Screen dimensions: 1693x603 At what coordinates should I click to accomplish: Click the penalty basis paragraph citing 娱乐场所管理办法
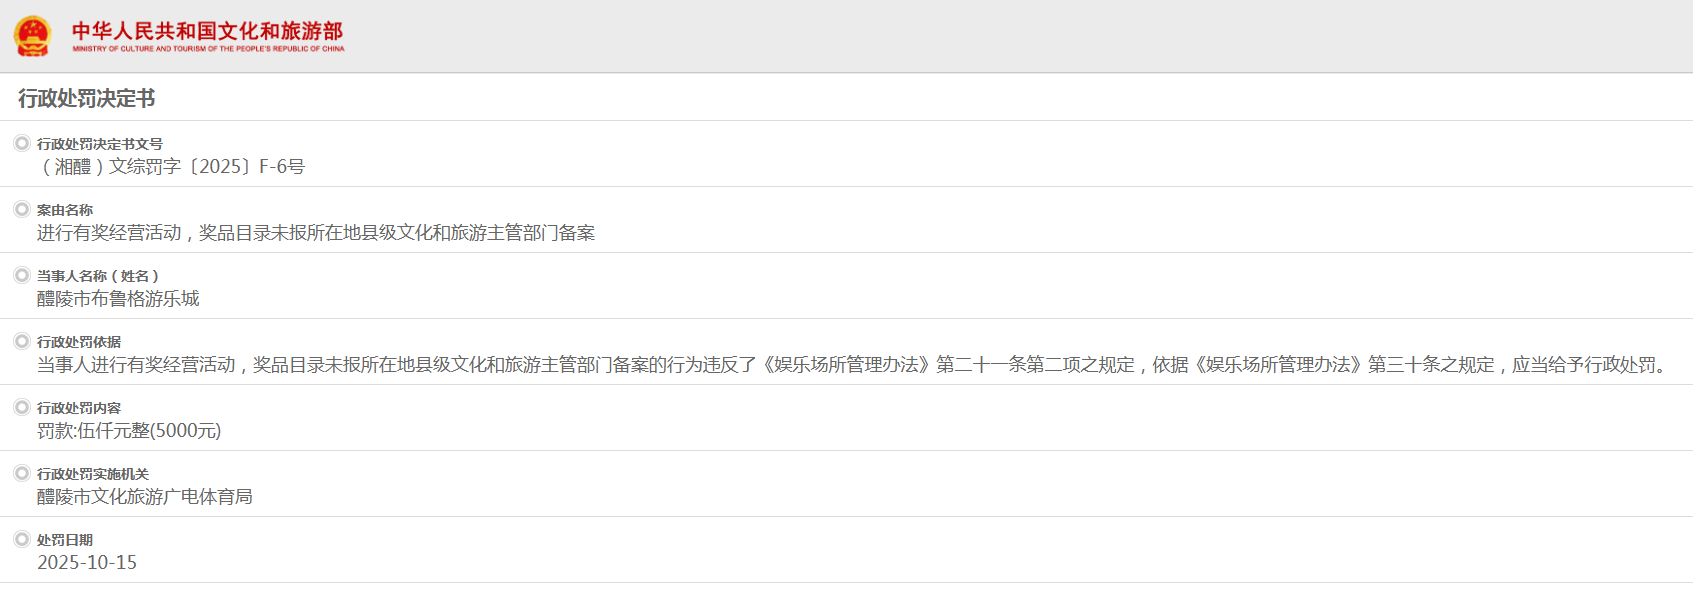pos(854,365)
